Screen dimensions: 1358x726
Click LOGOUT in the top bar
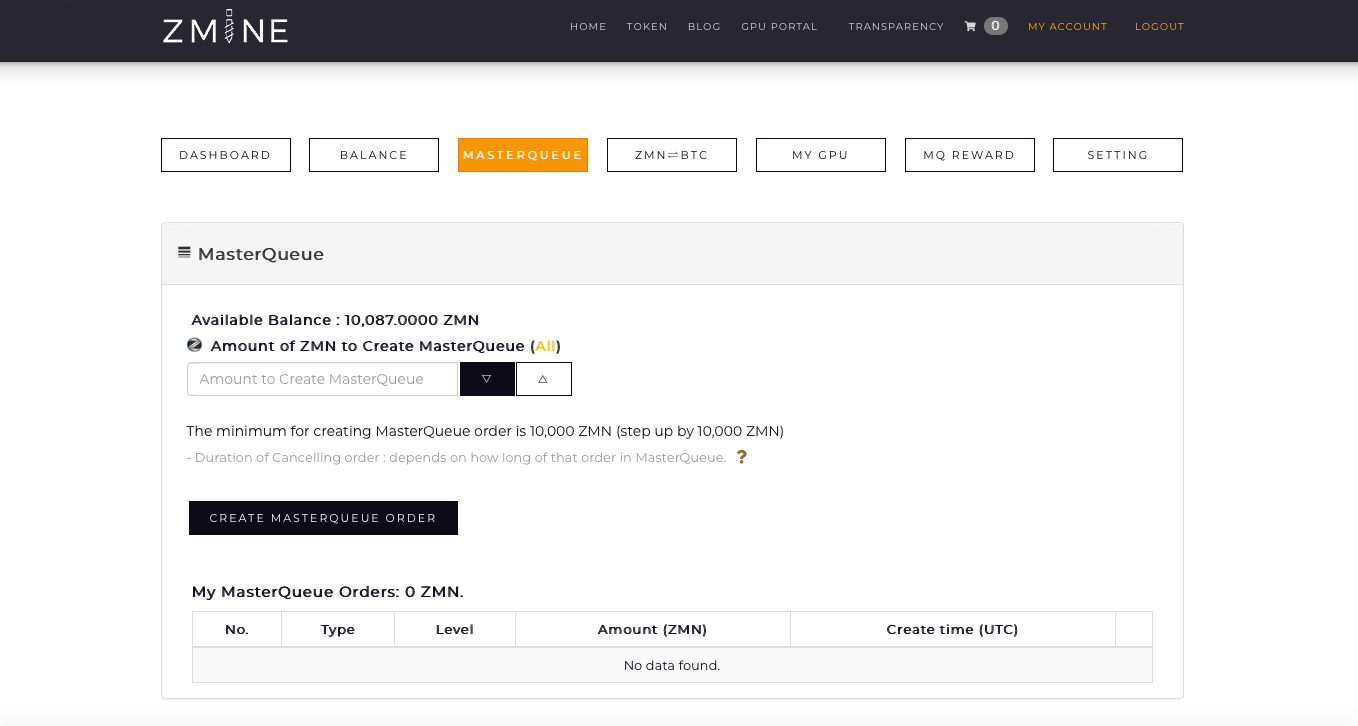pyautogui.click(x=1159, y=27)
